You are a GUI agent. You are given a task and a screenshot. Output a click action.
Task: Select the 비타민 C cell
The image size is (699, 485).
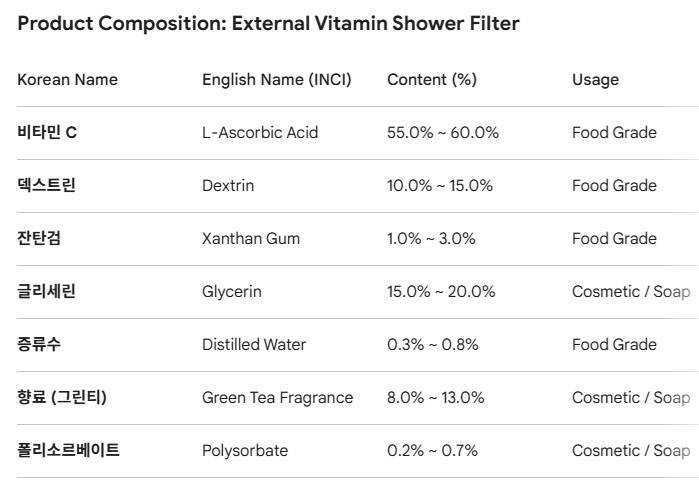[x=47, y=132]
